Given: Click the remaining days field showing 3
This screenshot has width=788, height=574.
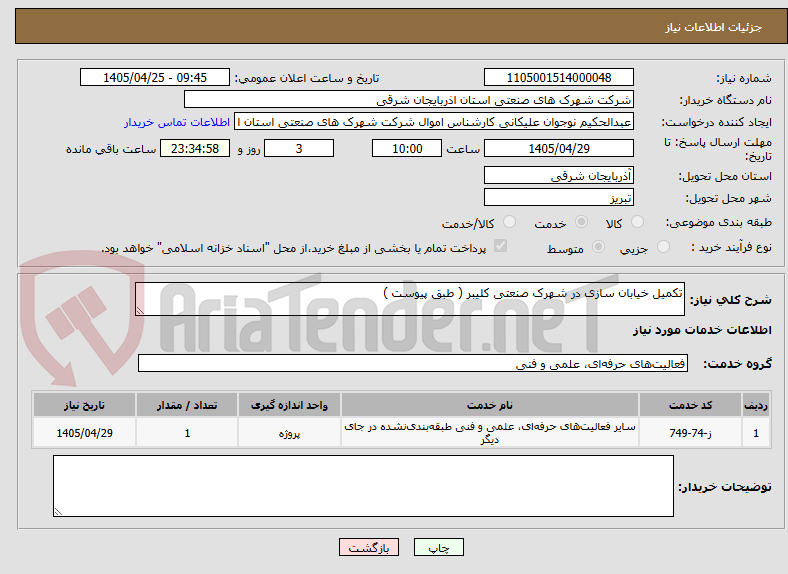Looking at the screenshot, I should (x=299, y=148).
